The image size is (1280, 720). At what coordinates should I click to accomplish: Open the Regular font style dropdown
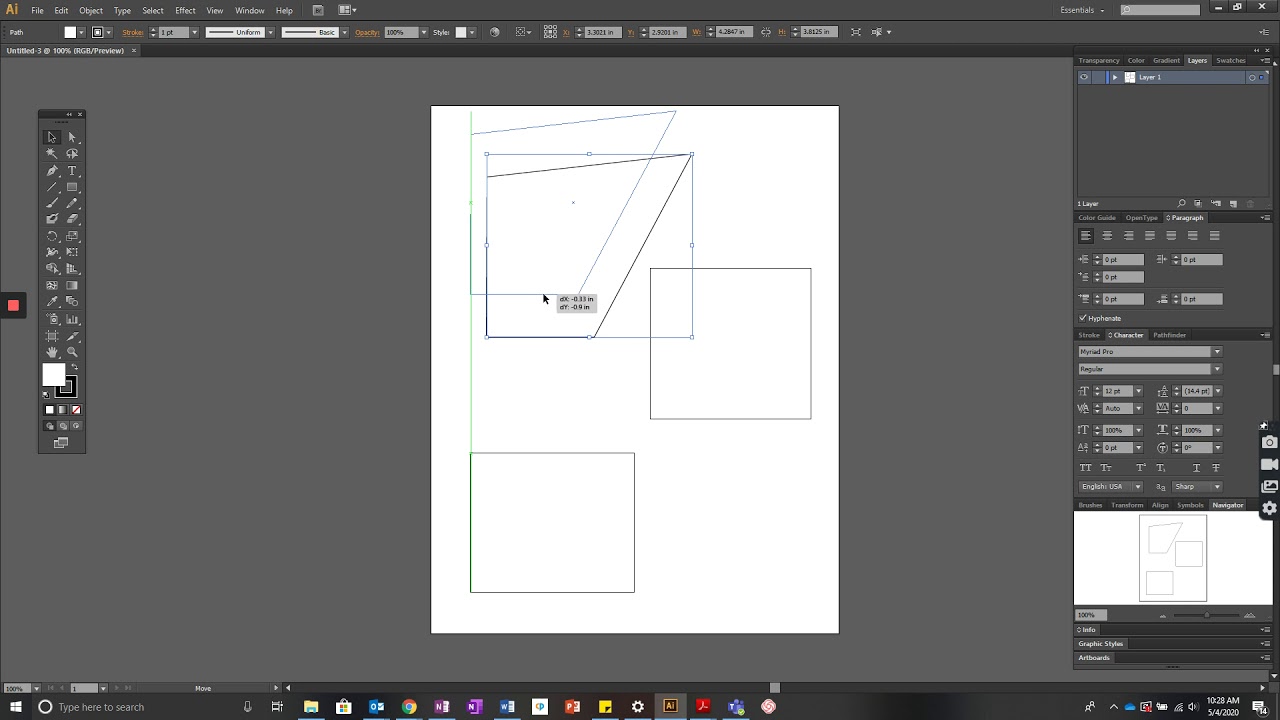(x=1217, y=369)
